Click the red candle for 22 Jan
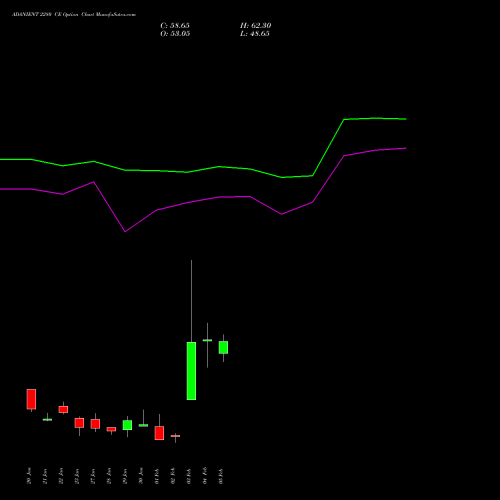This screenshot has width=500, height=500. coord(63,409)
